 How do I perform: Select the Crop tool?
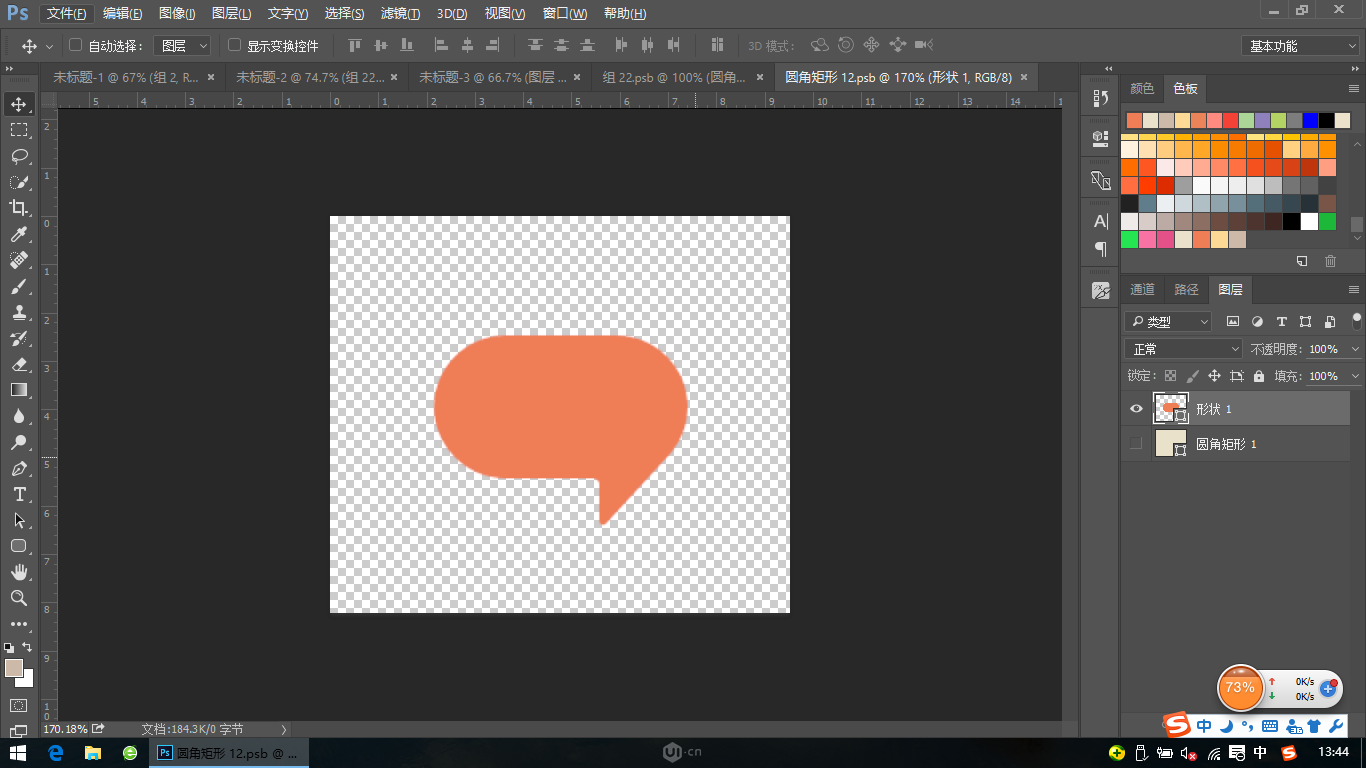pos(19,208)
